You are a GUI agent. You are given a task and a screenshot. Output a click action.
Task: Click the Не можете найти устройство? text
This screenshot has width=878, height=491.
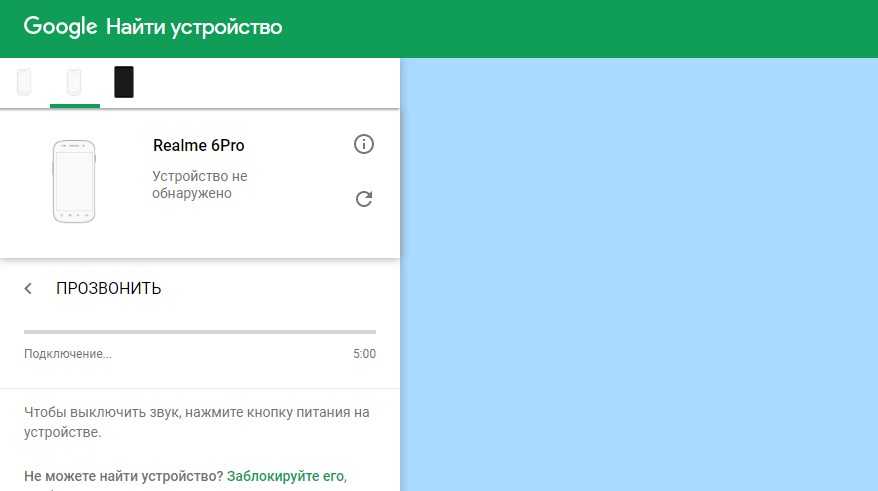coord(123,476)
